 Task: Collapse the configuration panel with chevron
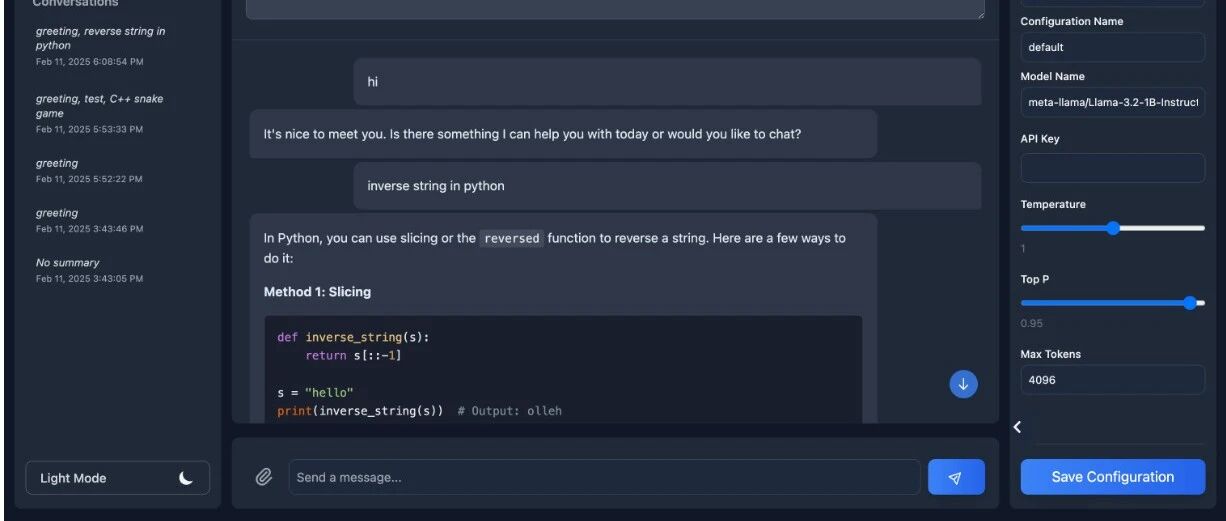click(x=1017, y=427)
